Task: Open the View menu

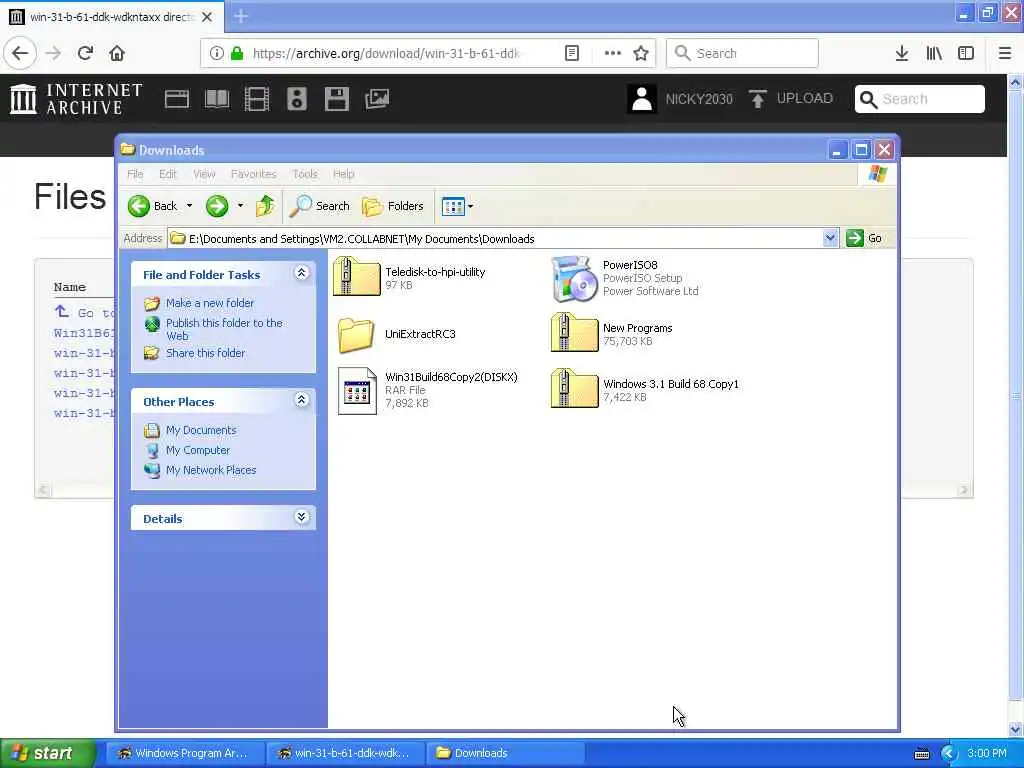Action: tap(204, 174)
